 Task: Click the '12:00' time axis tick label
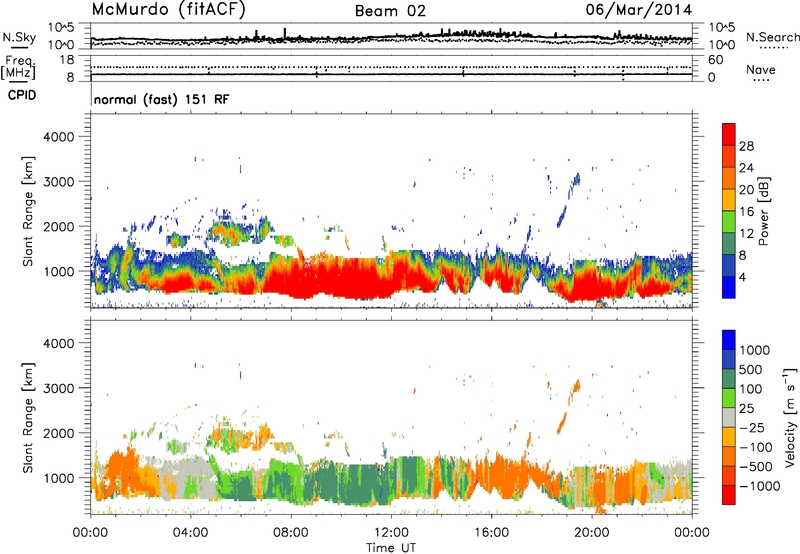391,533
